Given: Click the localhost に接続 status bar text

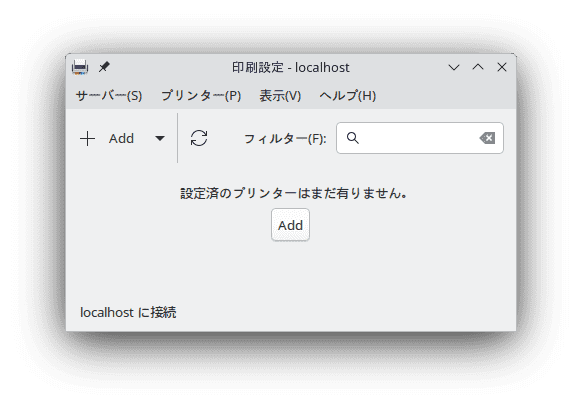Looking at the screenshot, I should pos(128,313).
